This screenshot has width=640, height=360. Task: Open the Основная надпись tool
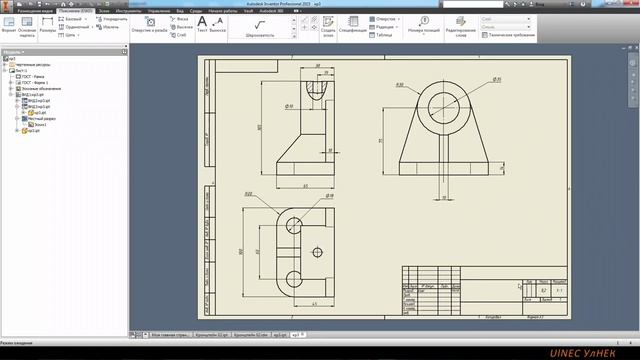27,27
